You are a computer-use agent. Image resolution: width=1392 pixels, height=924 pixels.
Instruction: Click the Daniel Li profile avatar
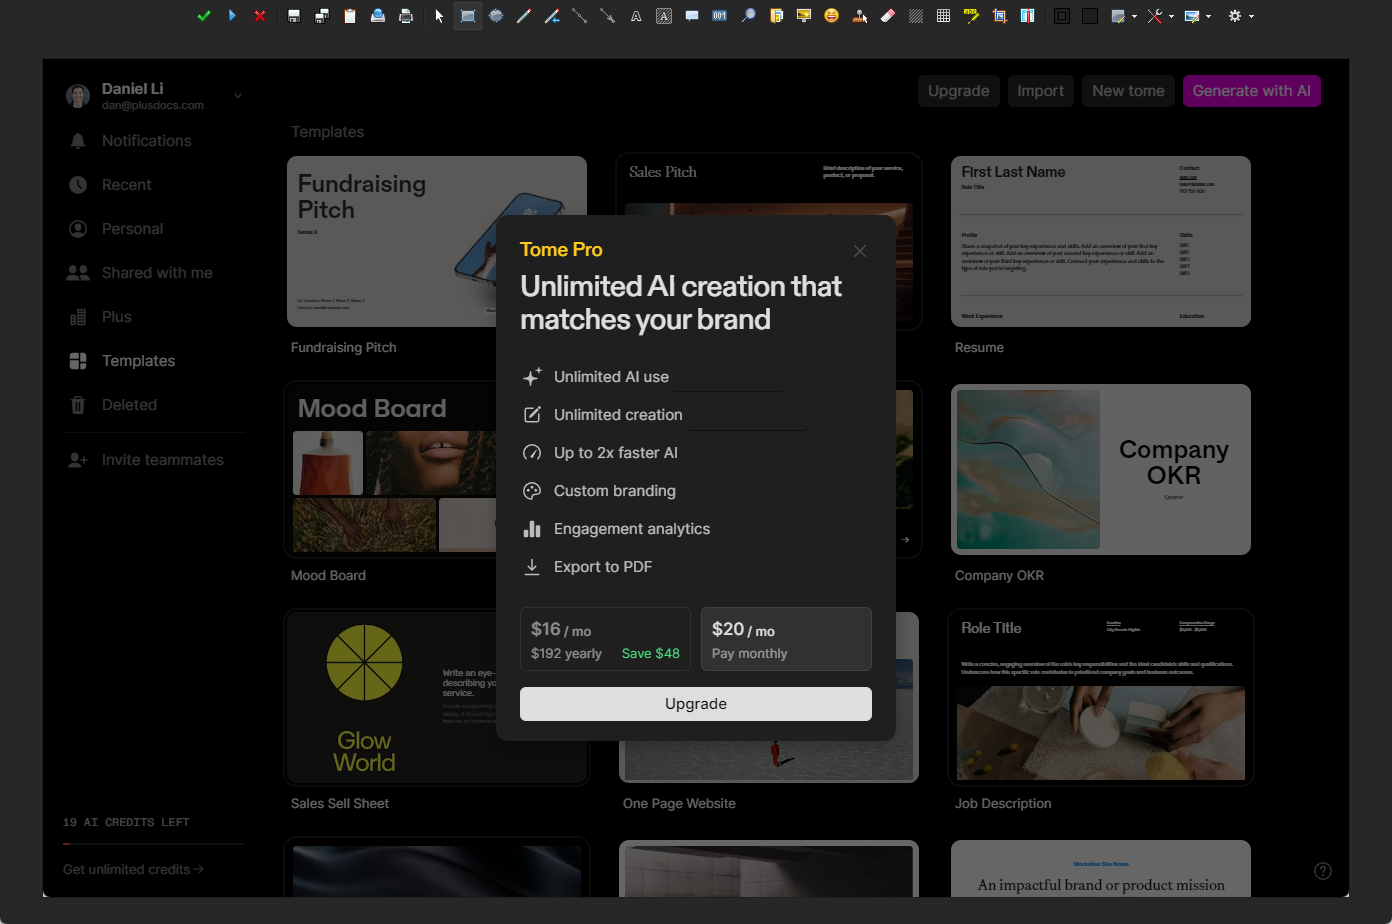point(78,96)
